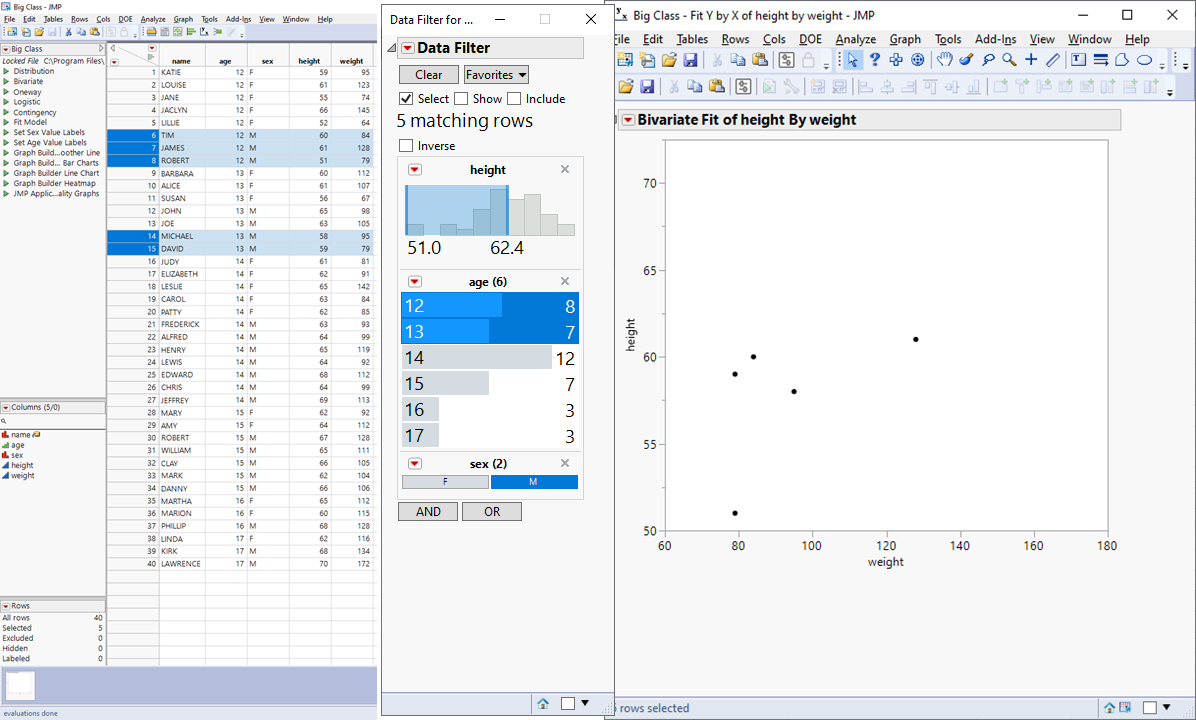This screenshot has width=1196, height=720.
Task: Activate the Help question-mark tool
Action: pos(875,59)
